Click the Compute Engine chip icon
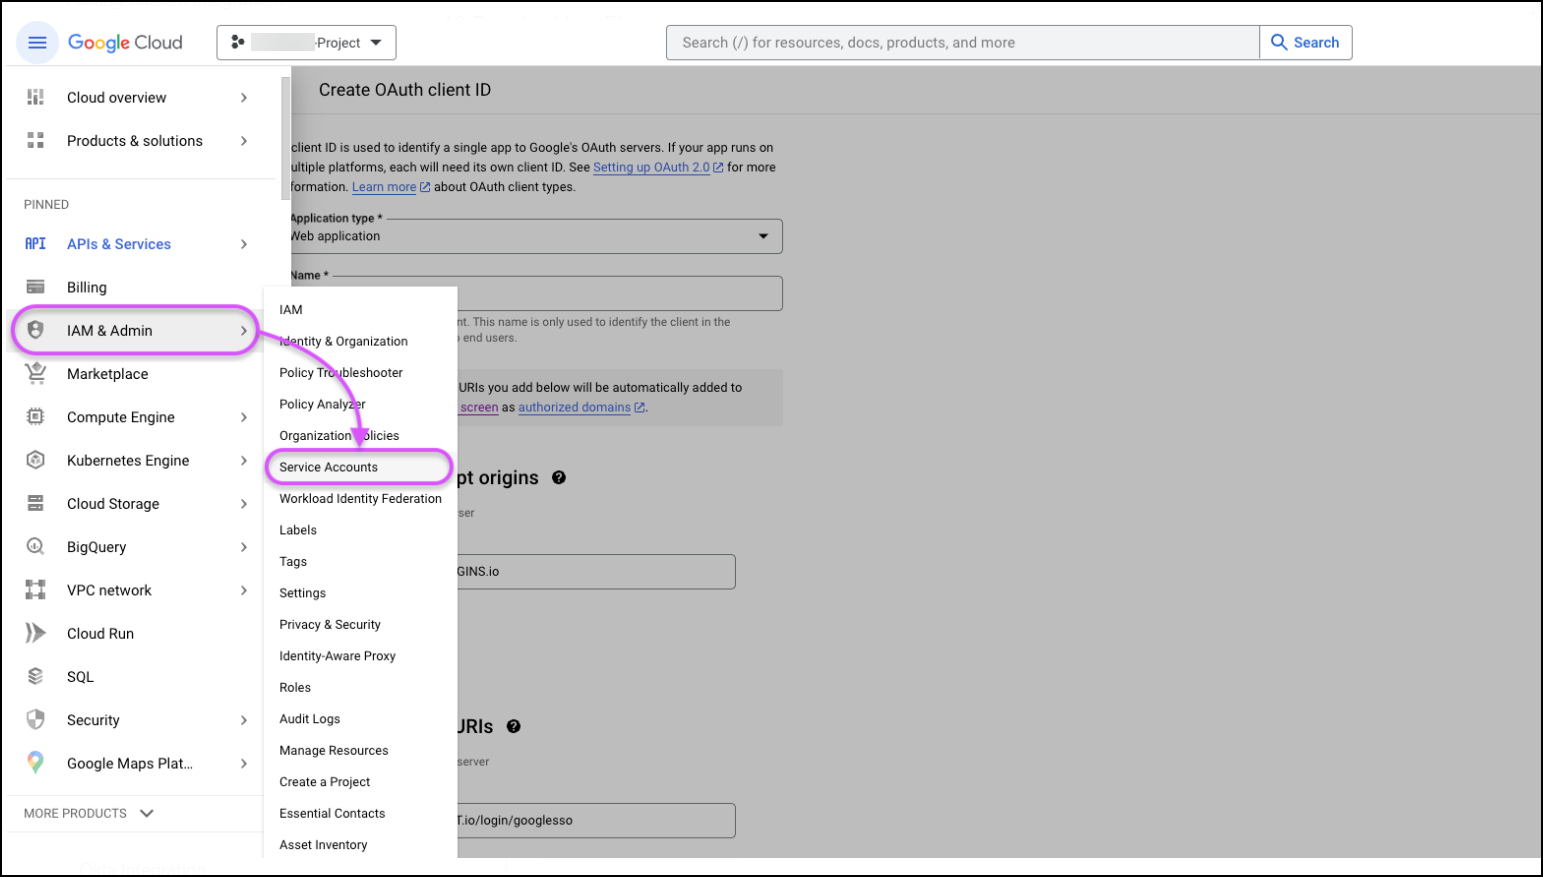The height and width of the screenshot is (877, 1543). (36, 417)
